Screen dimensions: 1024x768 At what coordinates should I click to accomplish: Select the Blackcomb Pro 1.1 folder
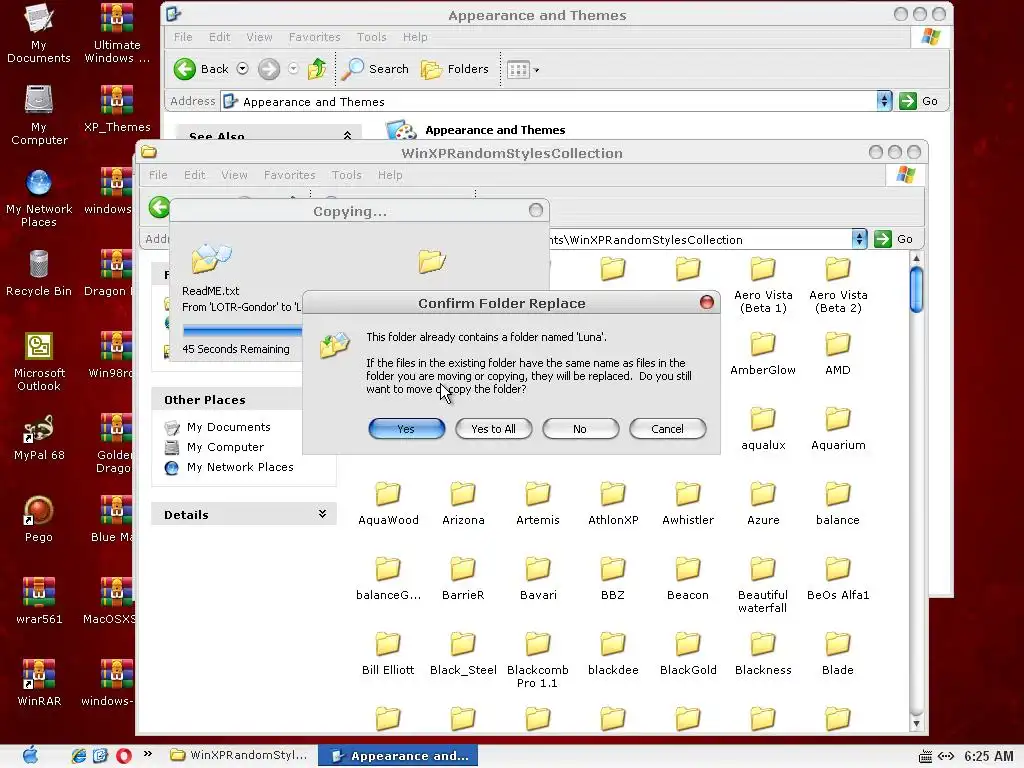tap(537, 660)
